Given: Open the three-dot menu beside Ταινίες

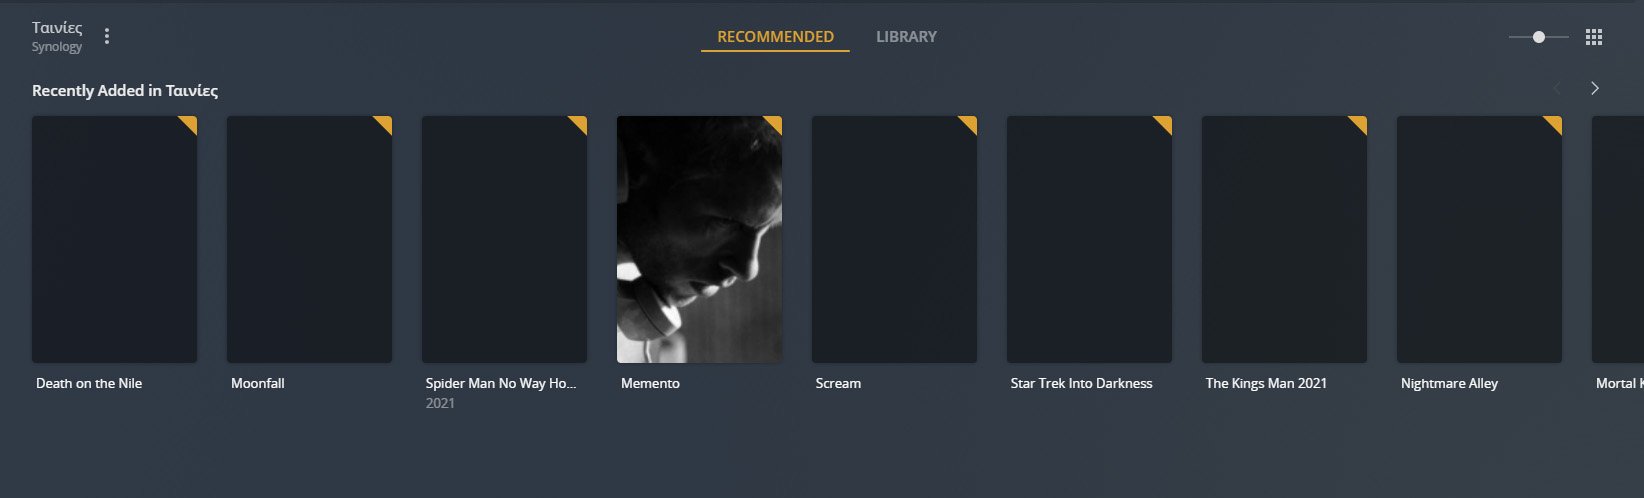Looking at the screenshot, I should (x=107, y=36).
